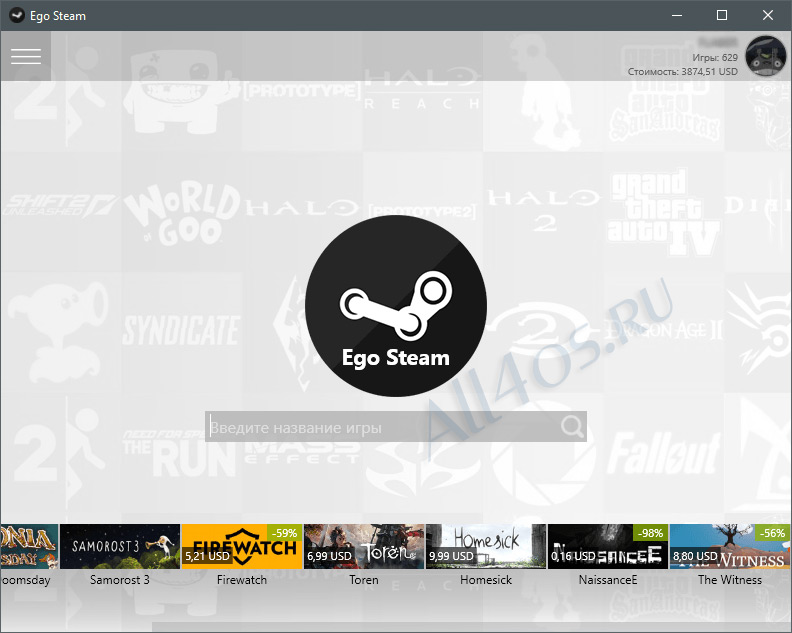Click the 5,21 USD price tag
The image size is (792, 633).
(x=207, y=556)
